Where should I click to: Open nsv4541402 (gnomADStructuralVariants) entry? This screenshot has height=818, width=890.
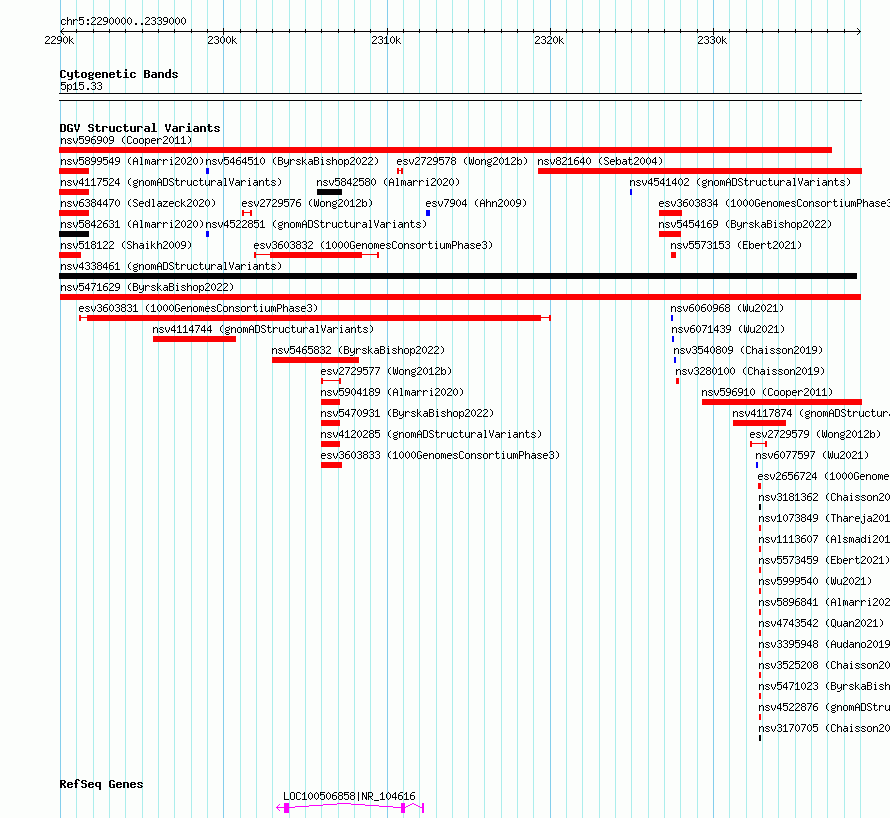click(740, 182)
